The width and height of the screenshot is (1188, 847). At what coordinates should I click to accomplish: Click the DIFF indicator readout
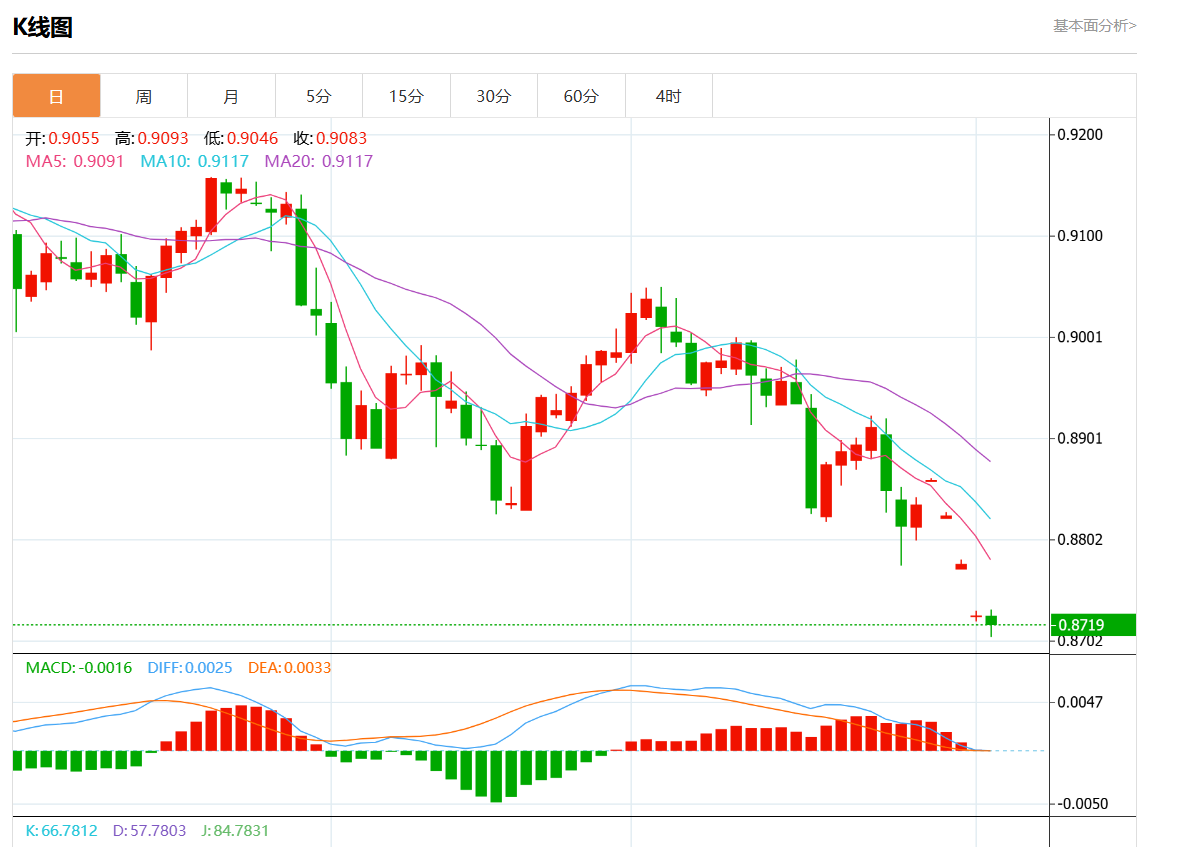(x=190, y=667)
